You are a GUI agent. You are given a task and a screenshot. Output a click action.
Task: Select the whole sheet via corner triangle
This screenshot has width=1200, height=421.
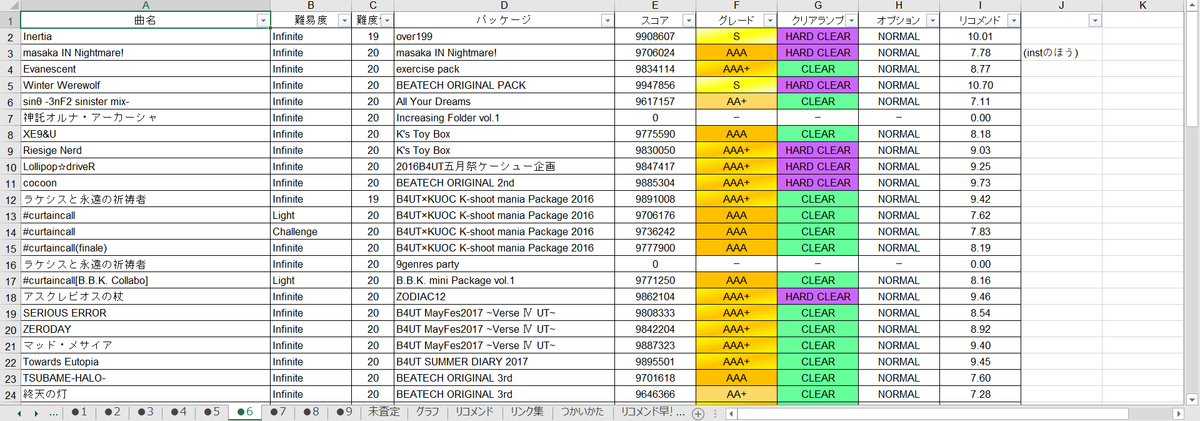9,6
